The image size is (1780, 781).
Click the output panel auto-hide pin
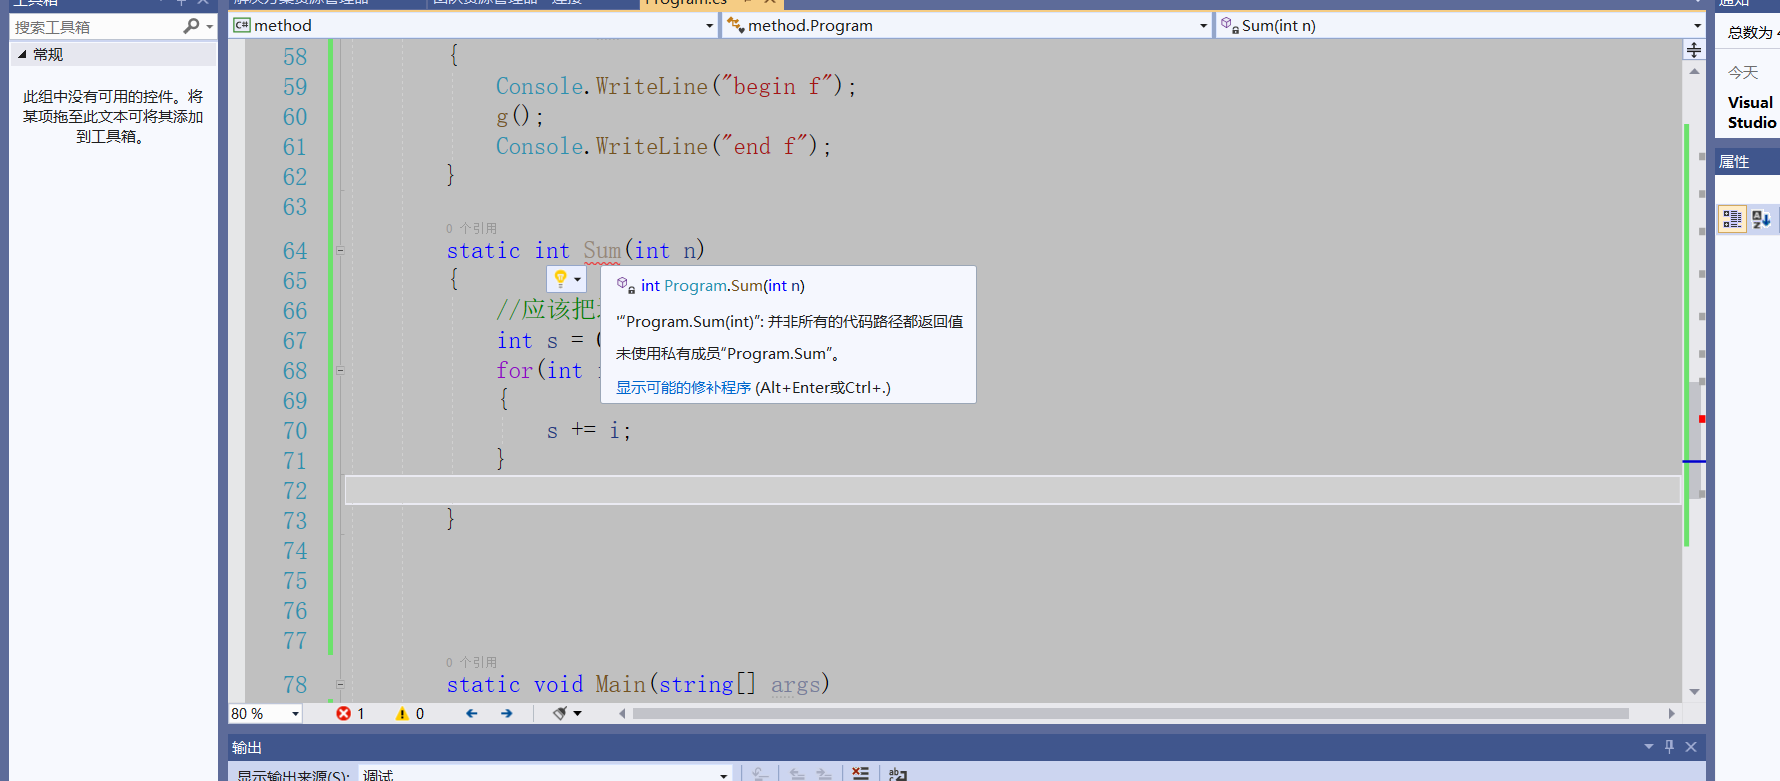pos(1669,746)
